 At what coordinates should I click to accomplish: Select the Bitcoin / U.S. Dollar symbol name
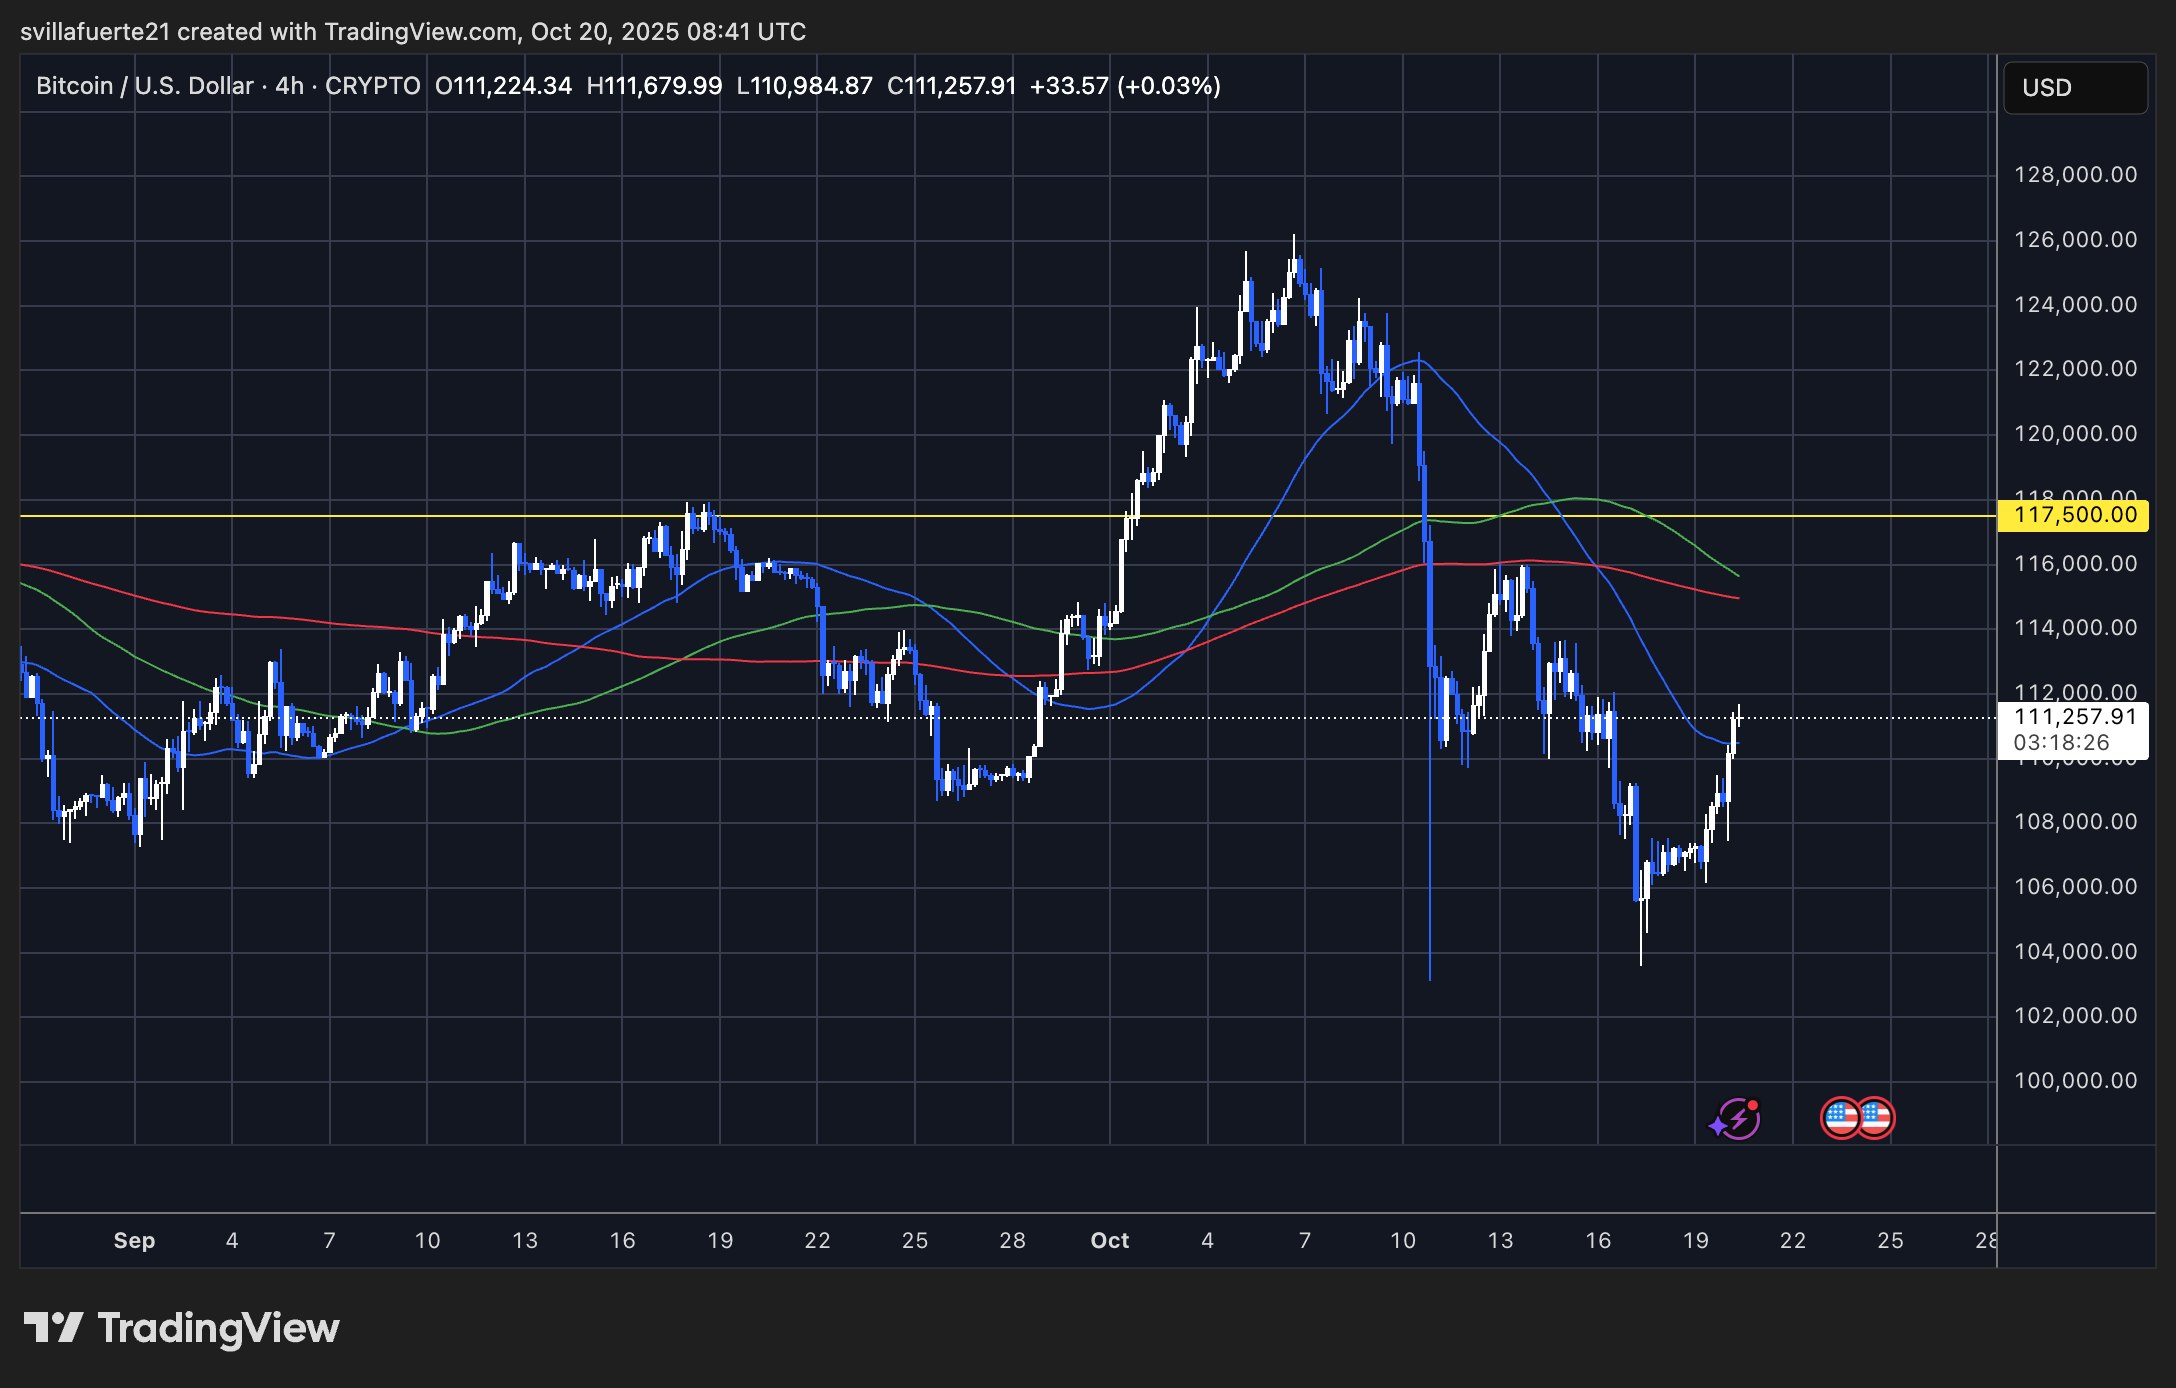point(143,86)
